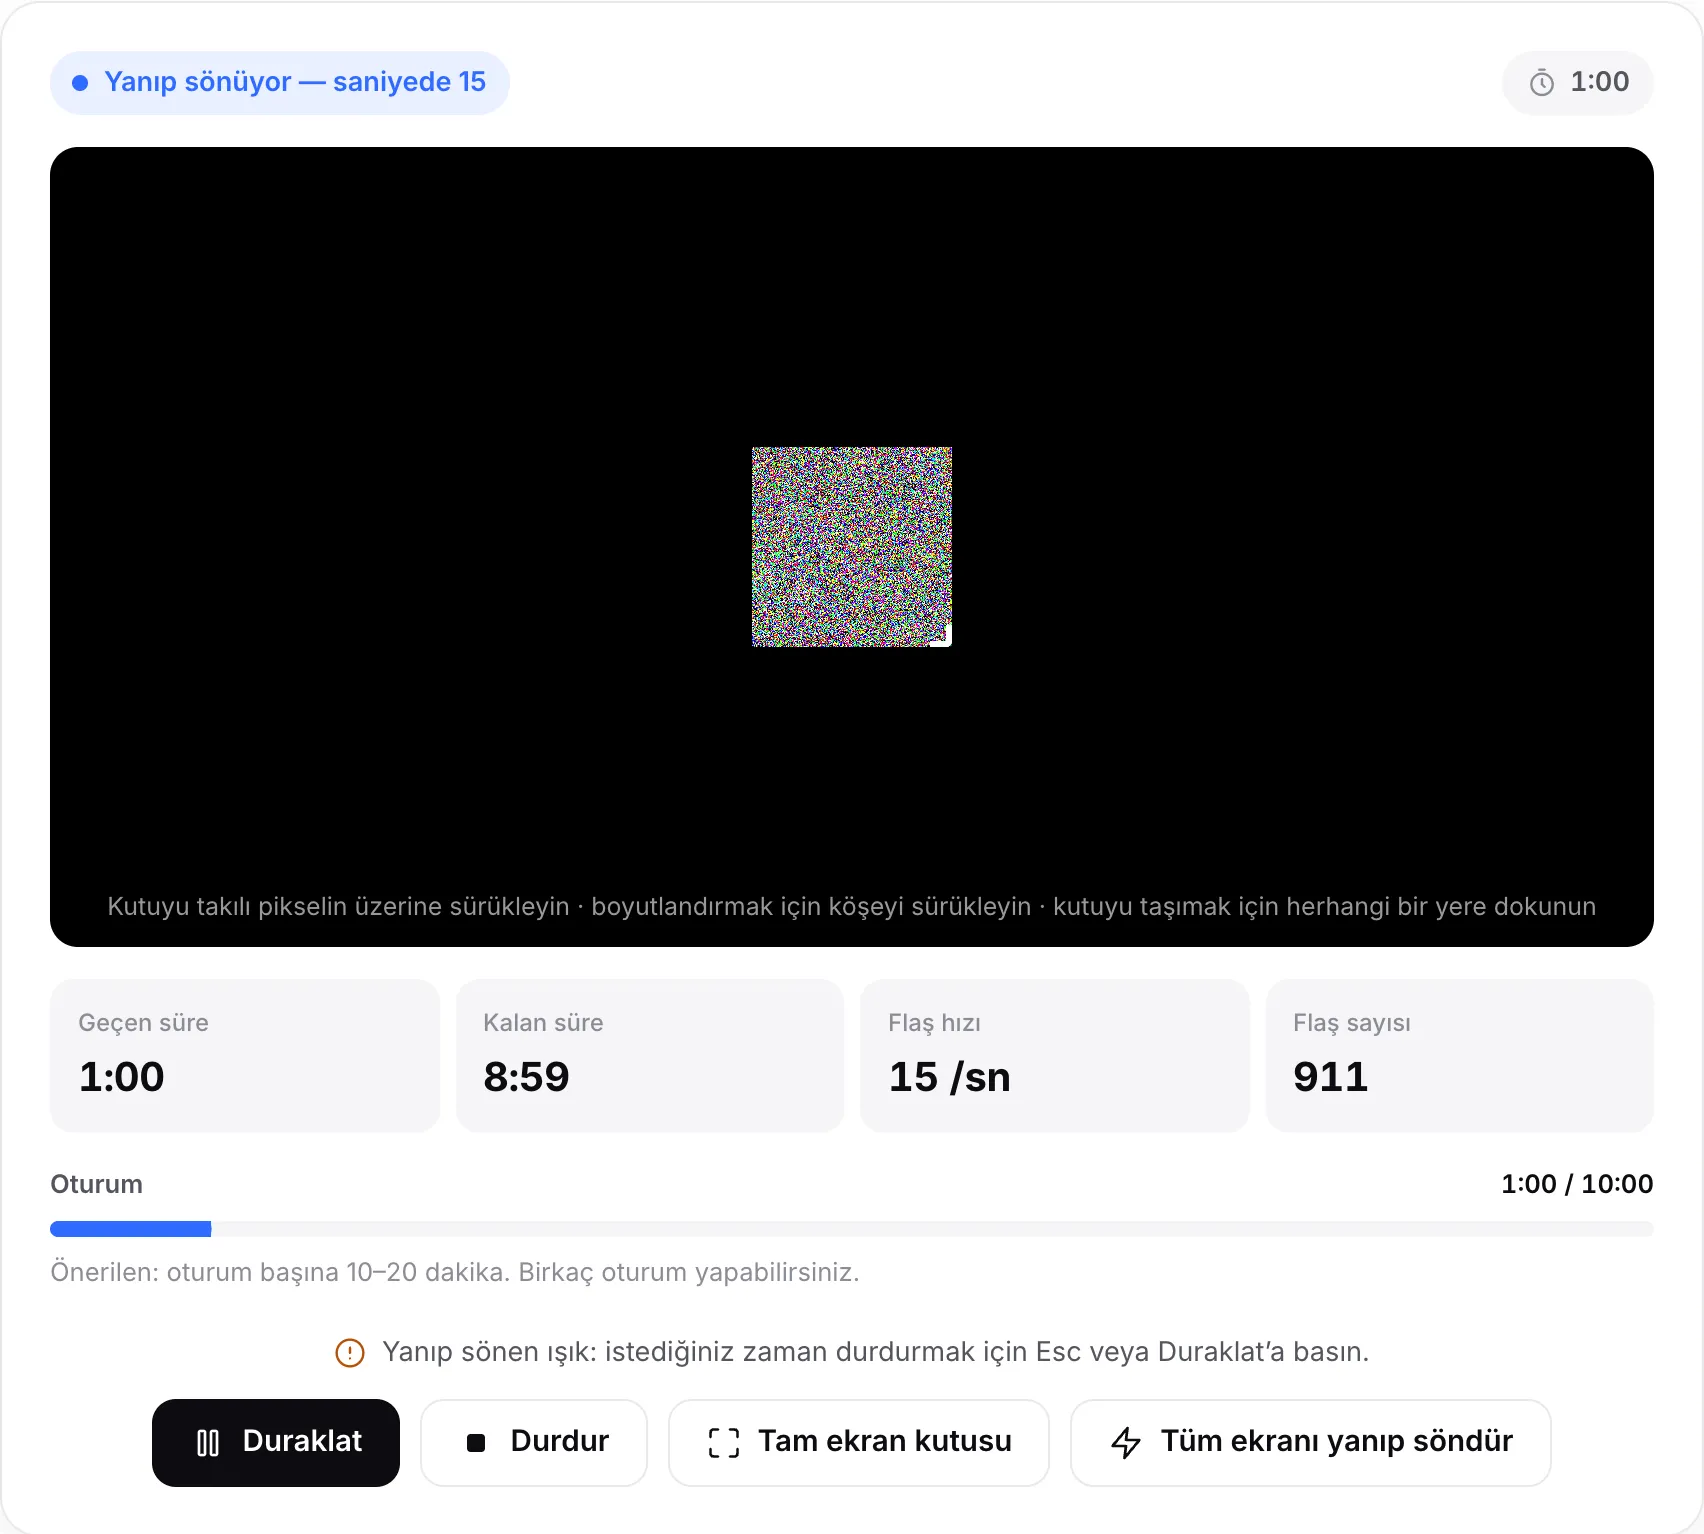Select the Kalan süre stat card
Viewport: 1704px width, 1534px height.
(650, 1056)
